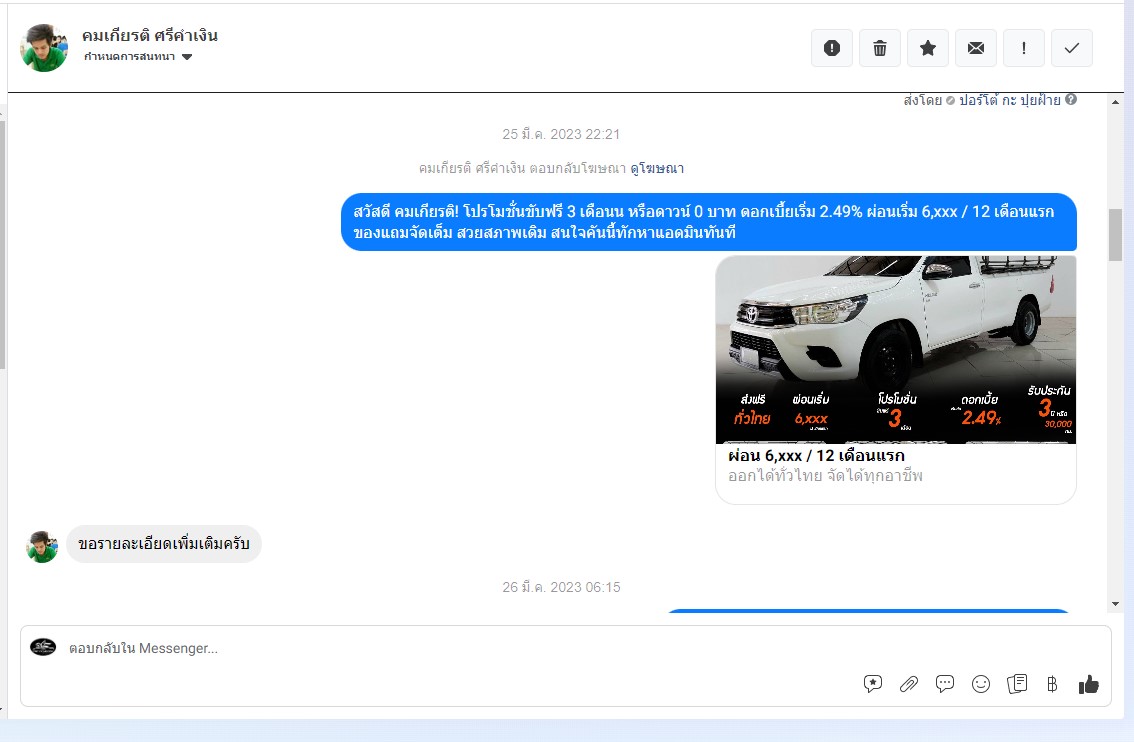Click sender name ปอร์โต้ กะ ปุยฝ้าย

click(1010, 100)
